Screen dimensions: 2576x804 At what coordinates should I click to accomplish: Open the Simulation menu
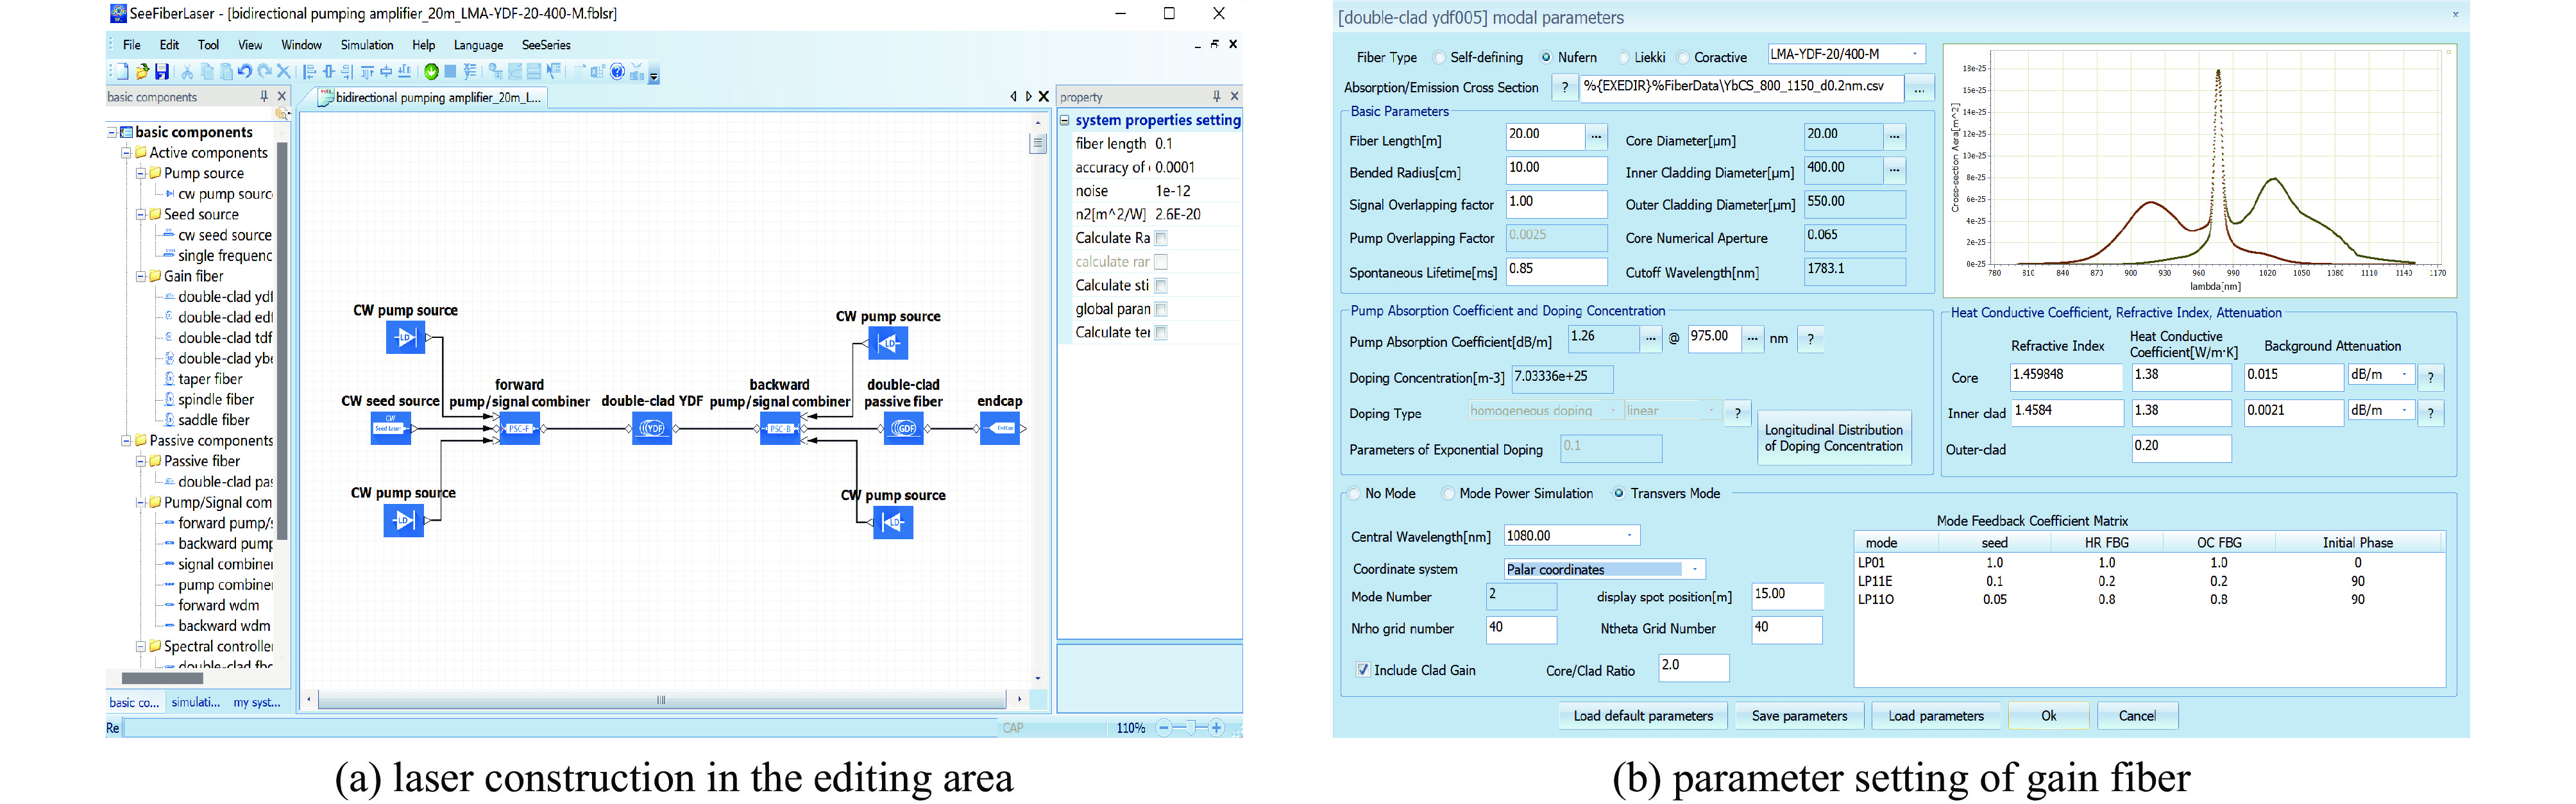pos(367,45)
